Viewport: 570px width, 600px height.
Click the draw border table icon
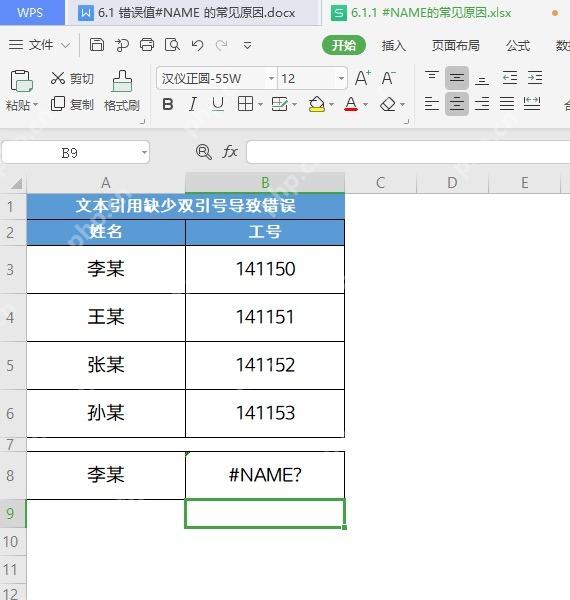click(279, 104)
